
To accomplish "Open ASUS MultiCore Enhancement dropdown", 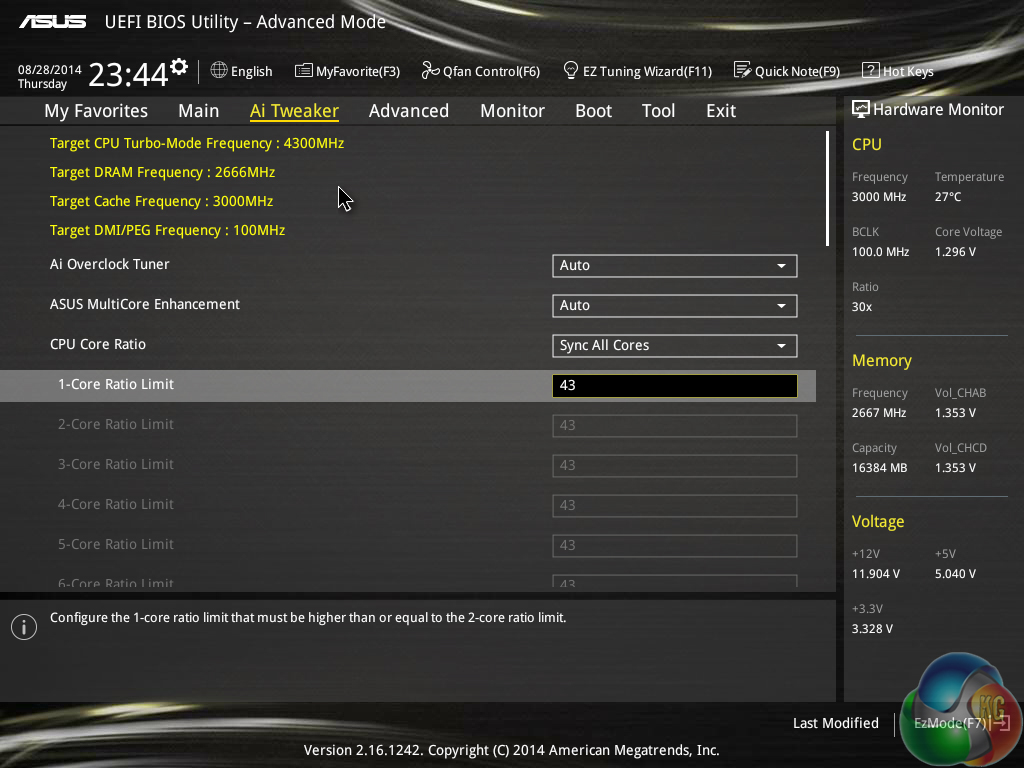I will 675,306.
